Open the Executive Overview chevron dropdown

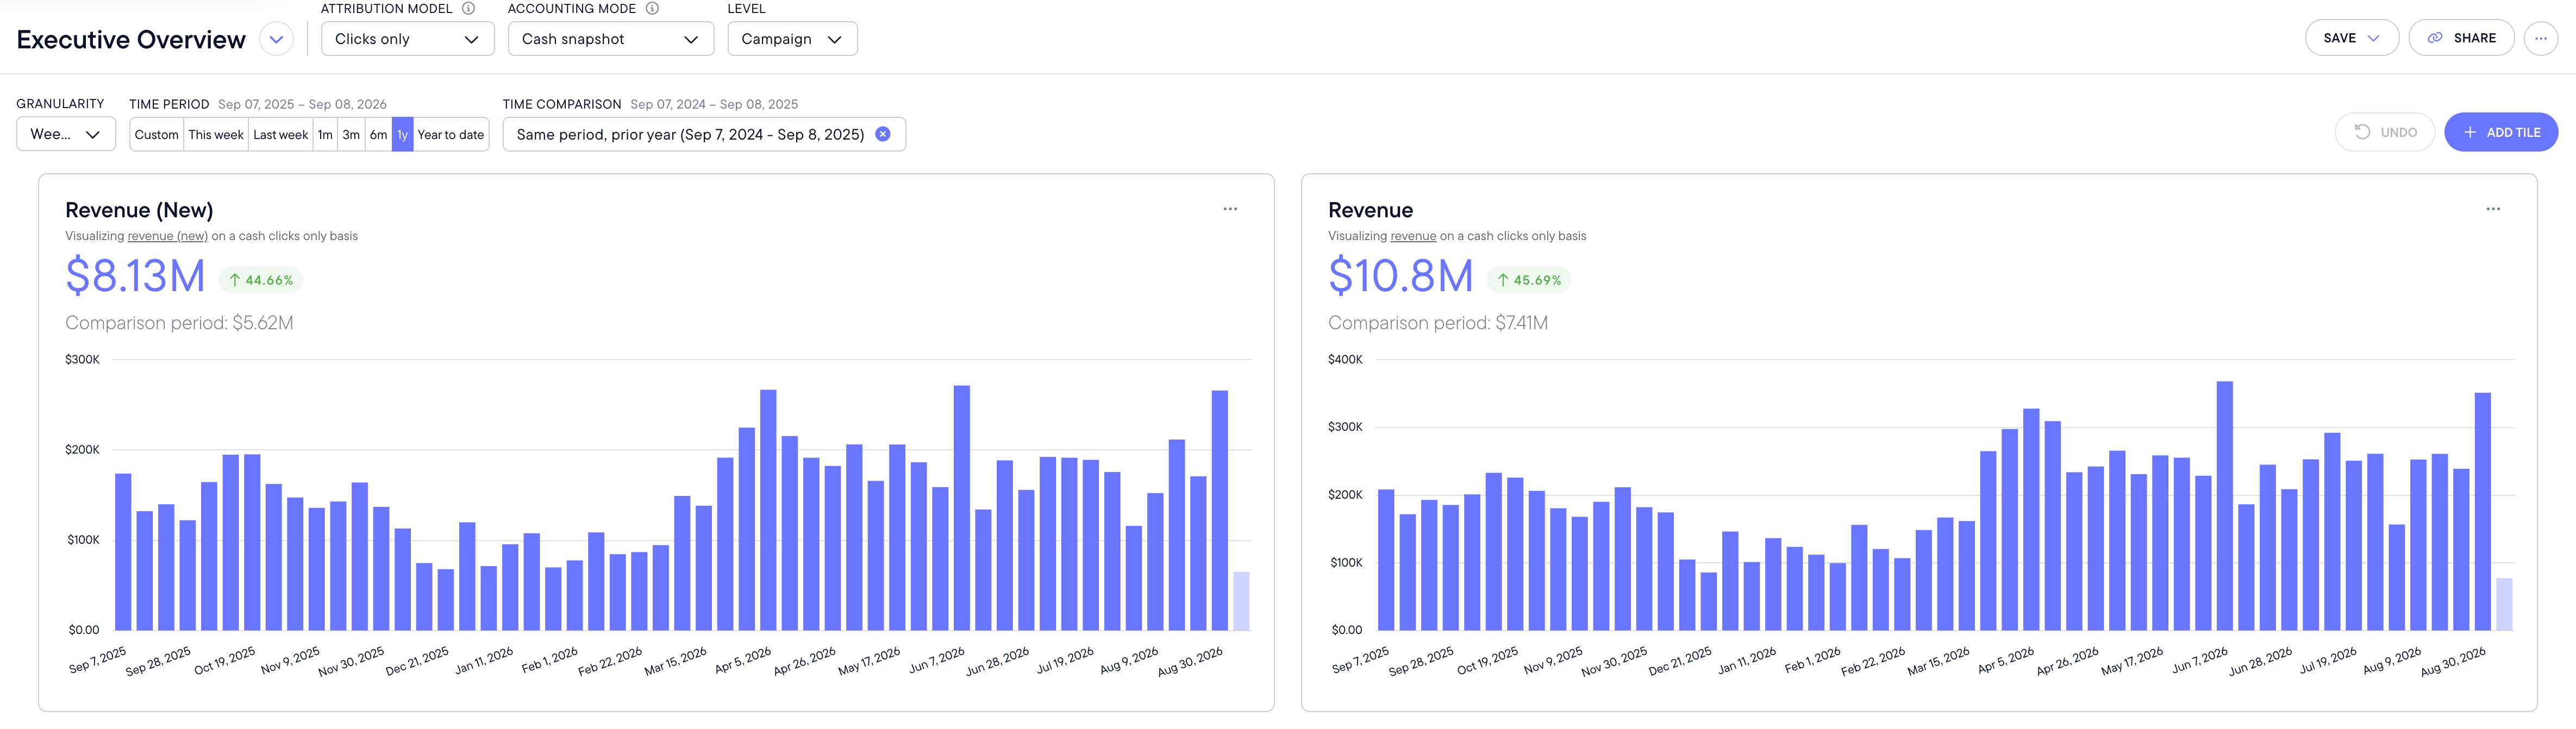[276, 39]
